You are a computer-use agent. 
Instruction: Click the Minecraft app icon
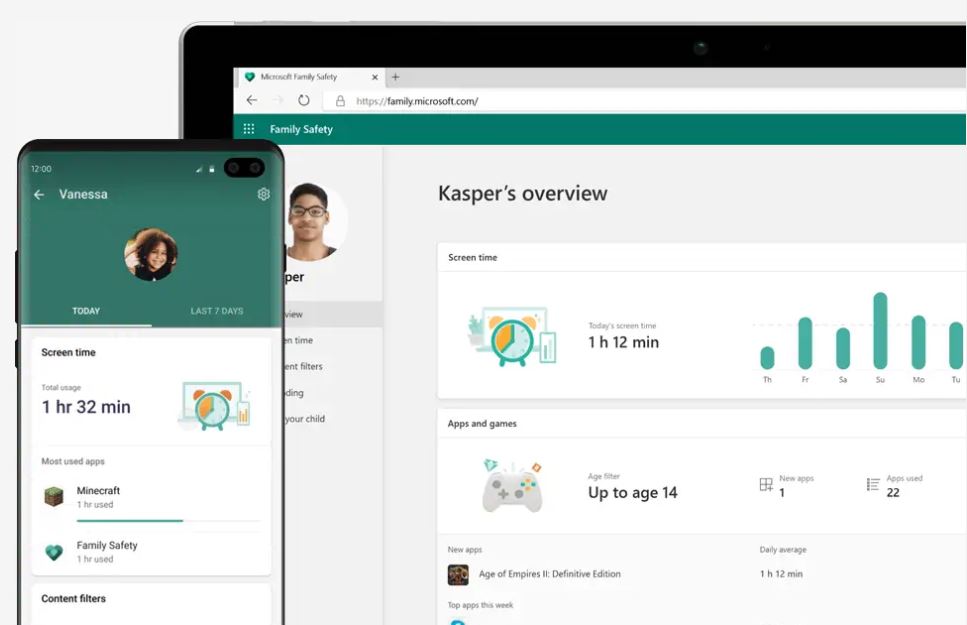click(54, 497)
